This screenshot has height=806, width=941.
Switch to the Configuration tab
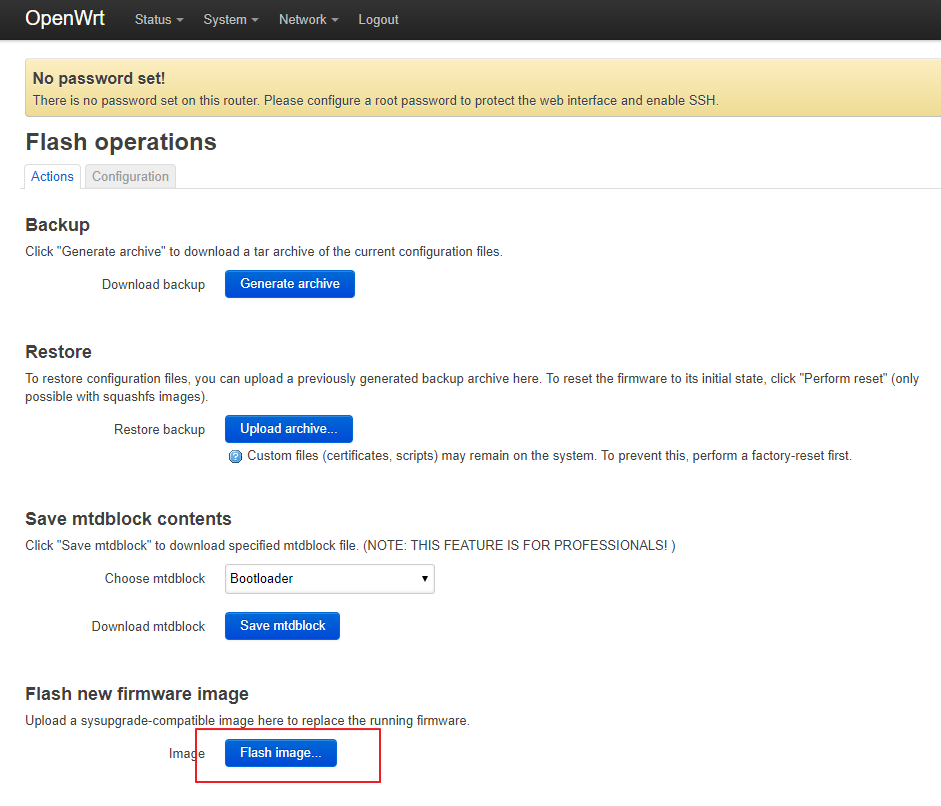[x=130, y=177]
